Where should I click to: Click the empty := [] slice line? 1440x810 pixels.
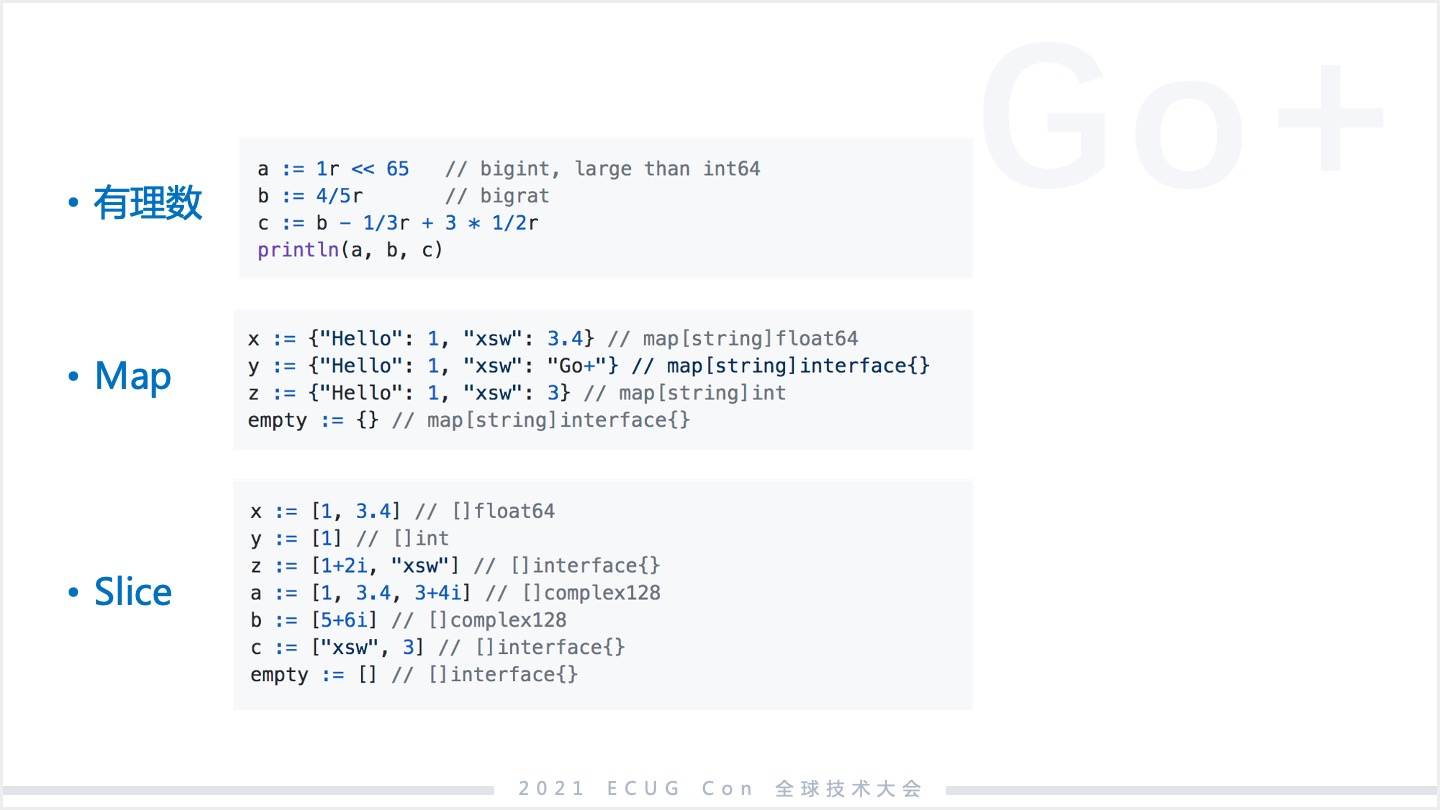click(414, 675)
